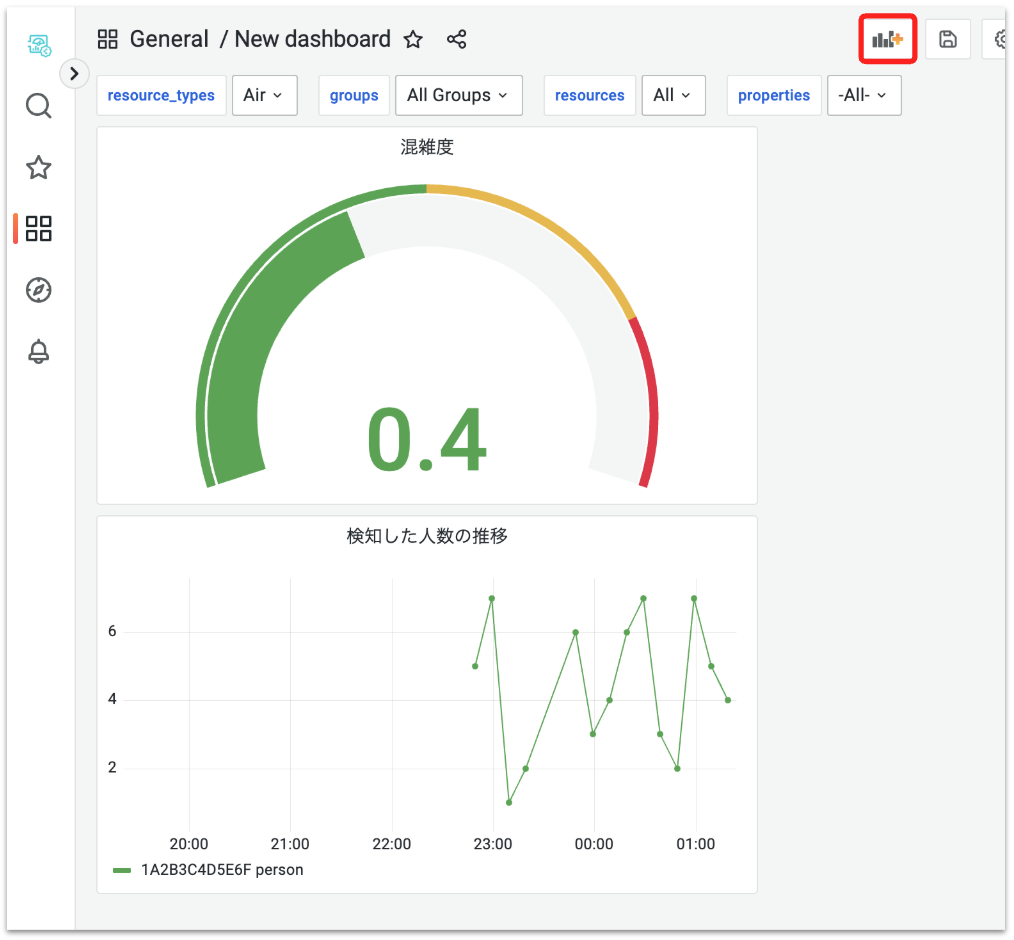This screenshot has height=940, width=1014.
Task: Click the 22:00 time axis label
Action: [392, 844]
